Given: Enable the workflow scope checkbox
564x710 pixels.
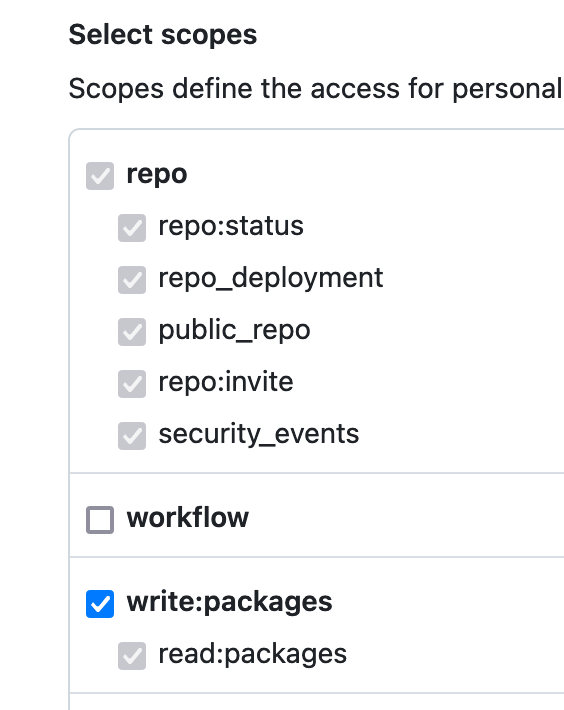Looking at the screenshot, I should coord(100,520).
